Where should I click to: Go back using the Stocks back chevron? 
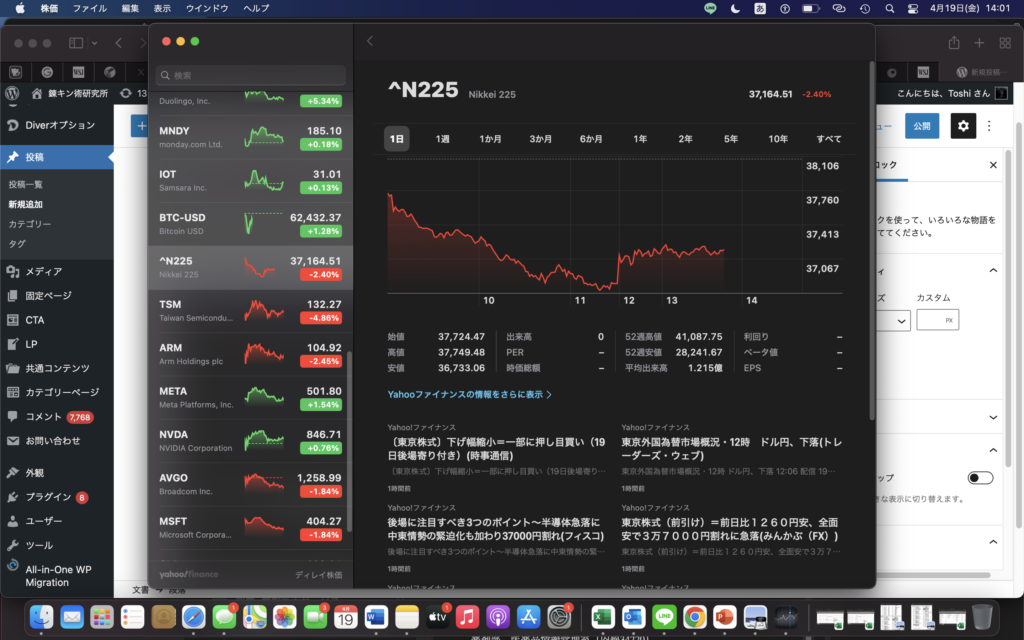point(370,41)
